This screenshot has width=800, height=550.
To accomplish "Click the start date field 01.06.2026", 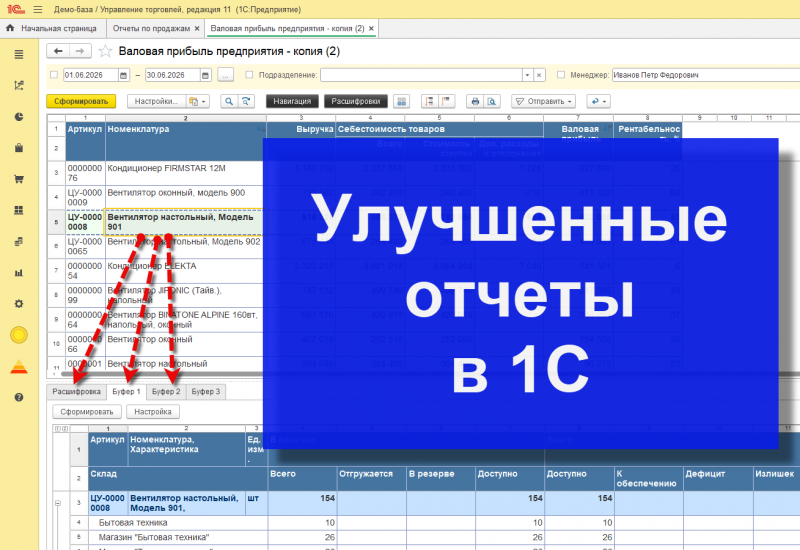I will (x=91, y=75).
